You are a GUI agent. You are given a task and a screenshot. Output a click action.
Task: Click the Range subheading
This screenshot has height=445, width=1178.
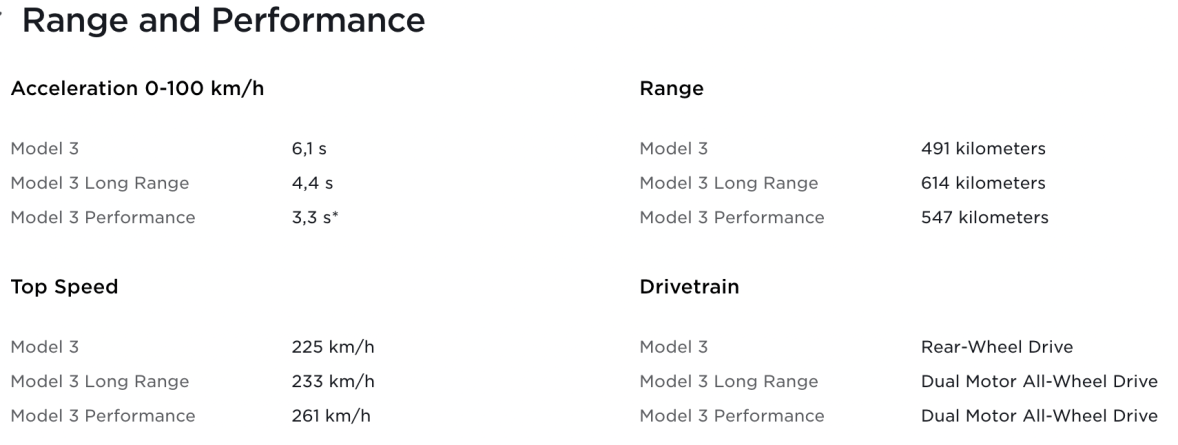tap(671, 88)
